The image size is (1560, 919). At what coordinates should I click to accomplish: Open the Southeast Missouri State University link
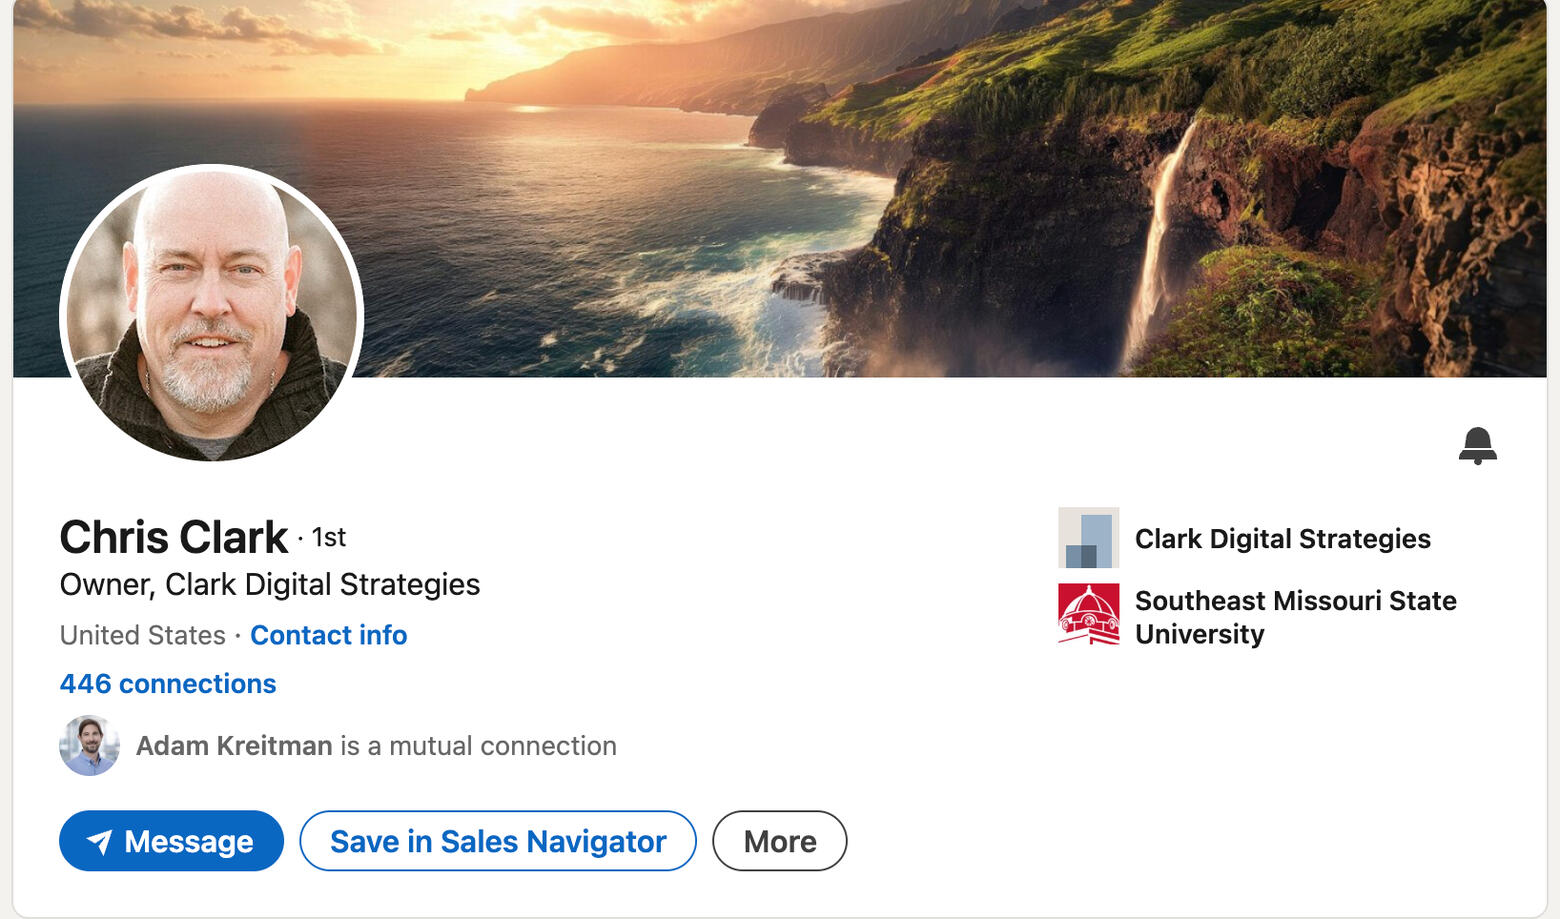[1294, 617]
